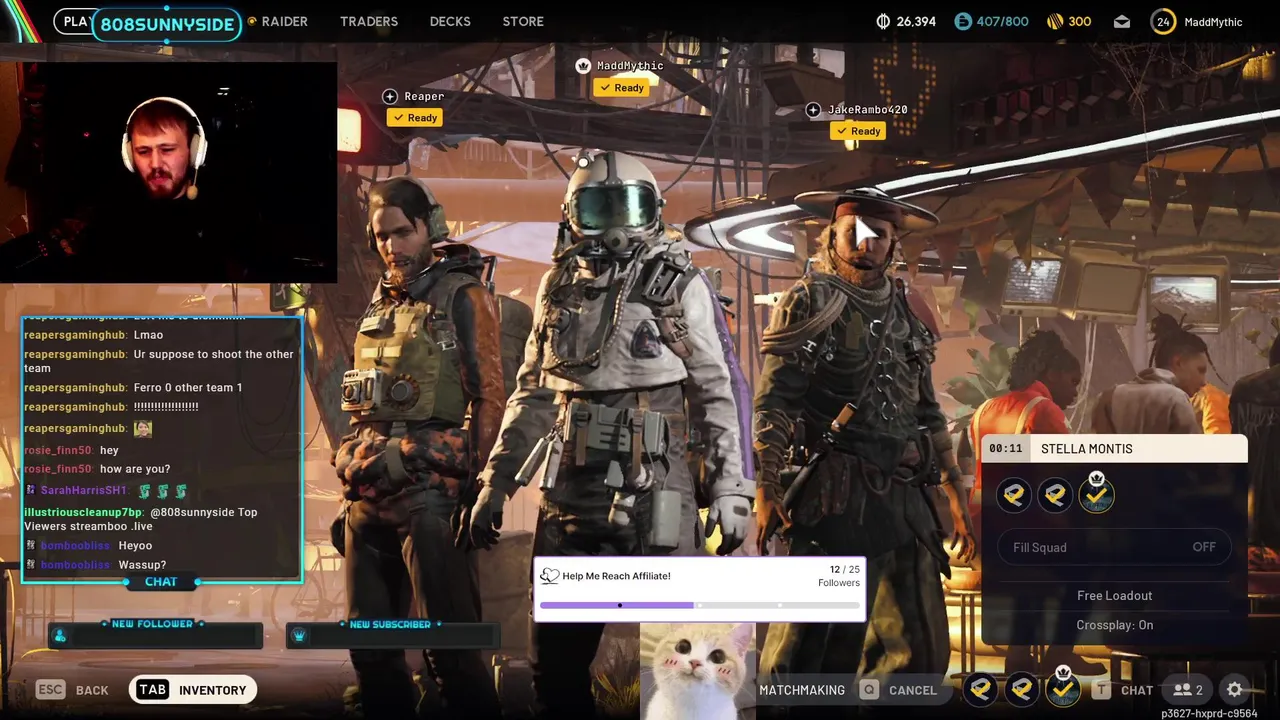The width and height of the screenshot is (1280, 720).
Task: Click the 808SUNNYSIDE channel name banner
Action: [x=167, y=24]
